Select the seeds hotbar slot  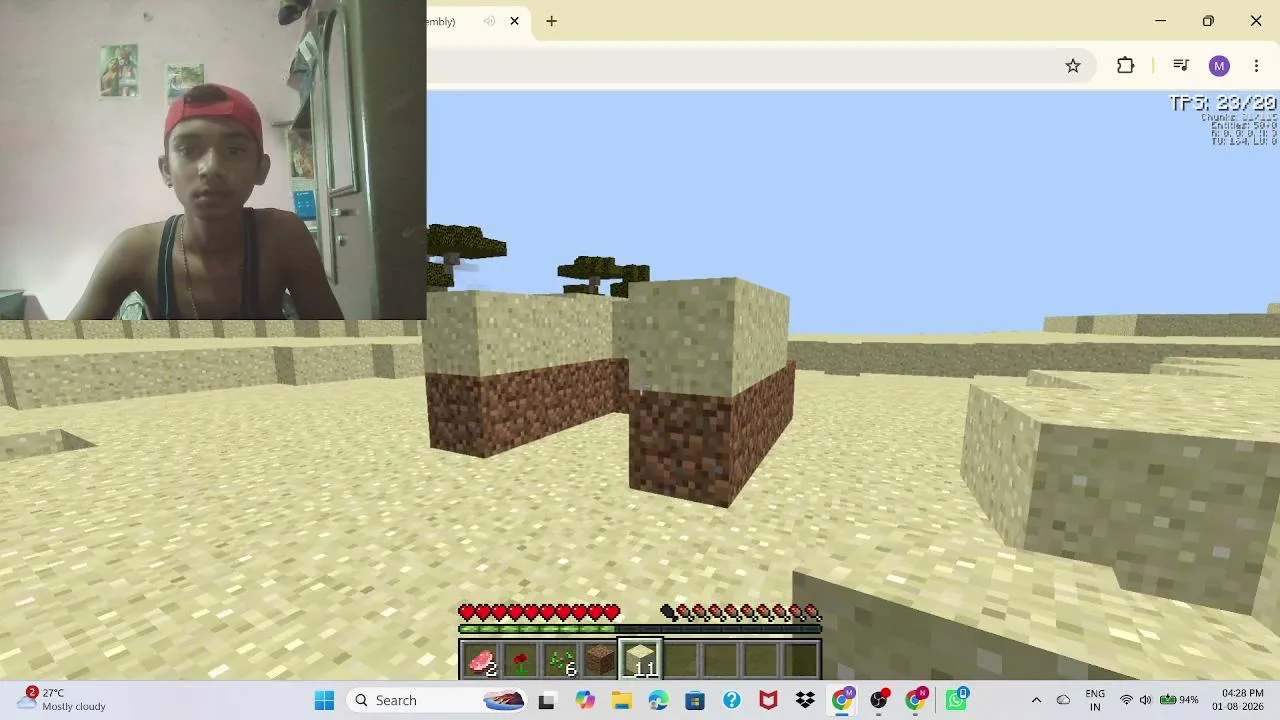click(x=560, y=660)
